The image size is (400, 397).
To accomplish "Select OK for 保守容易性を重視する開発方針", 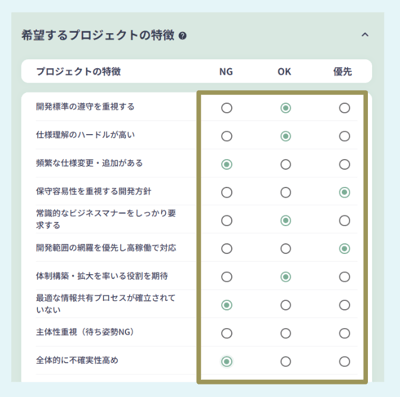I will coord(286,192).
